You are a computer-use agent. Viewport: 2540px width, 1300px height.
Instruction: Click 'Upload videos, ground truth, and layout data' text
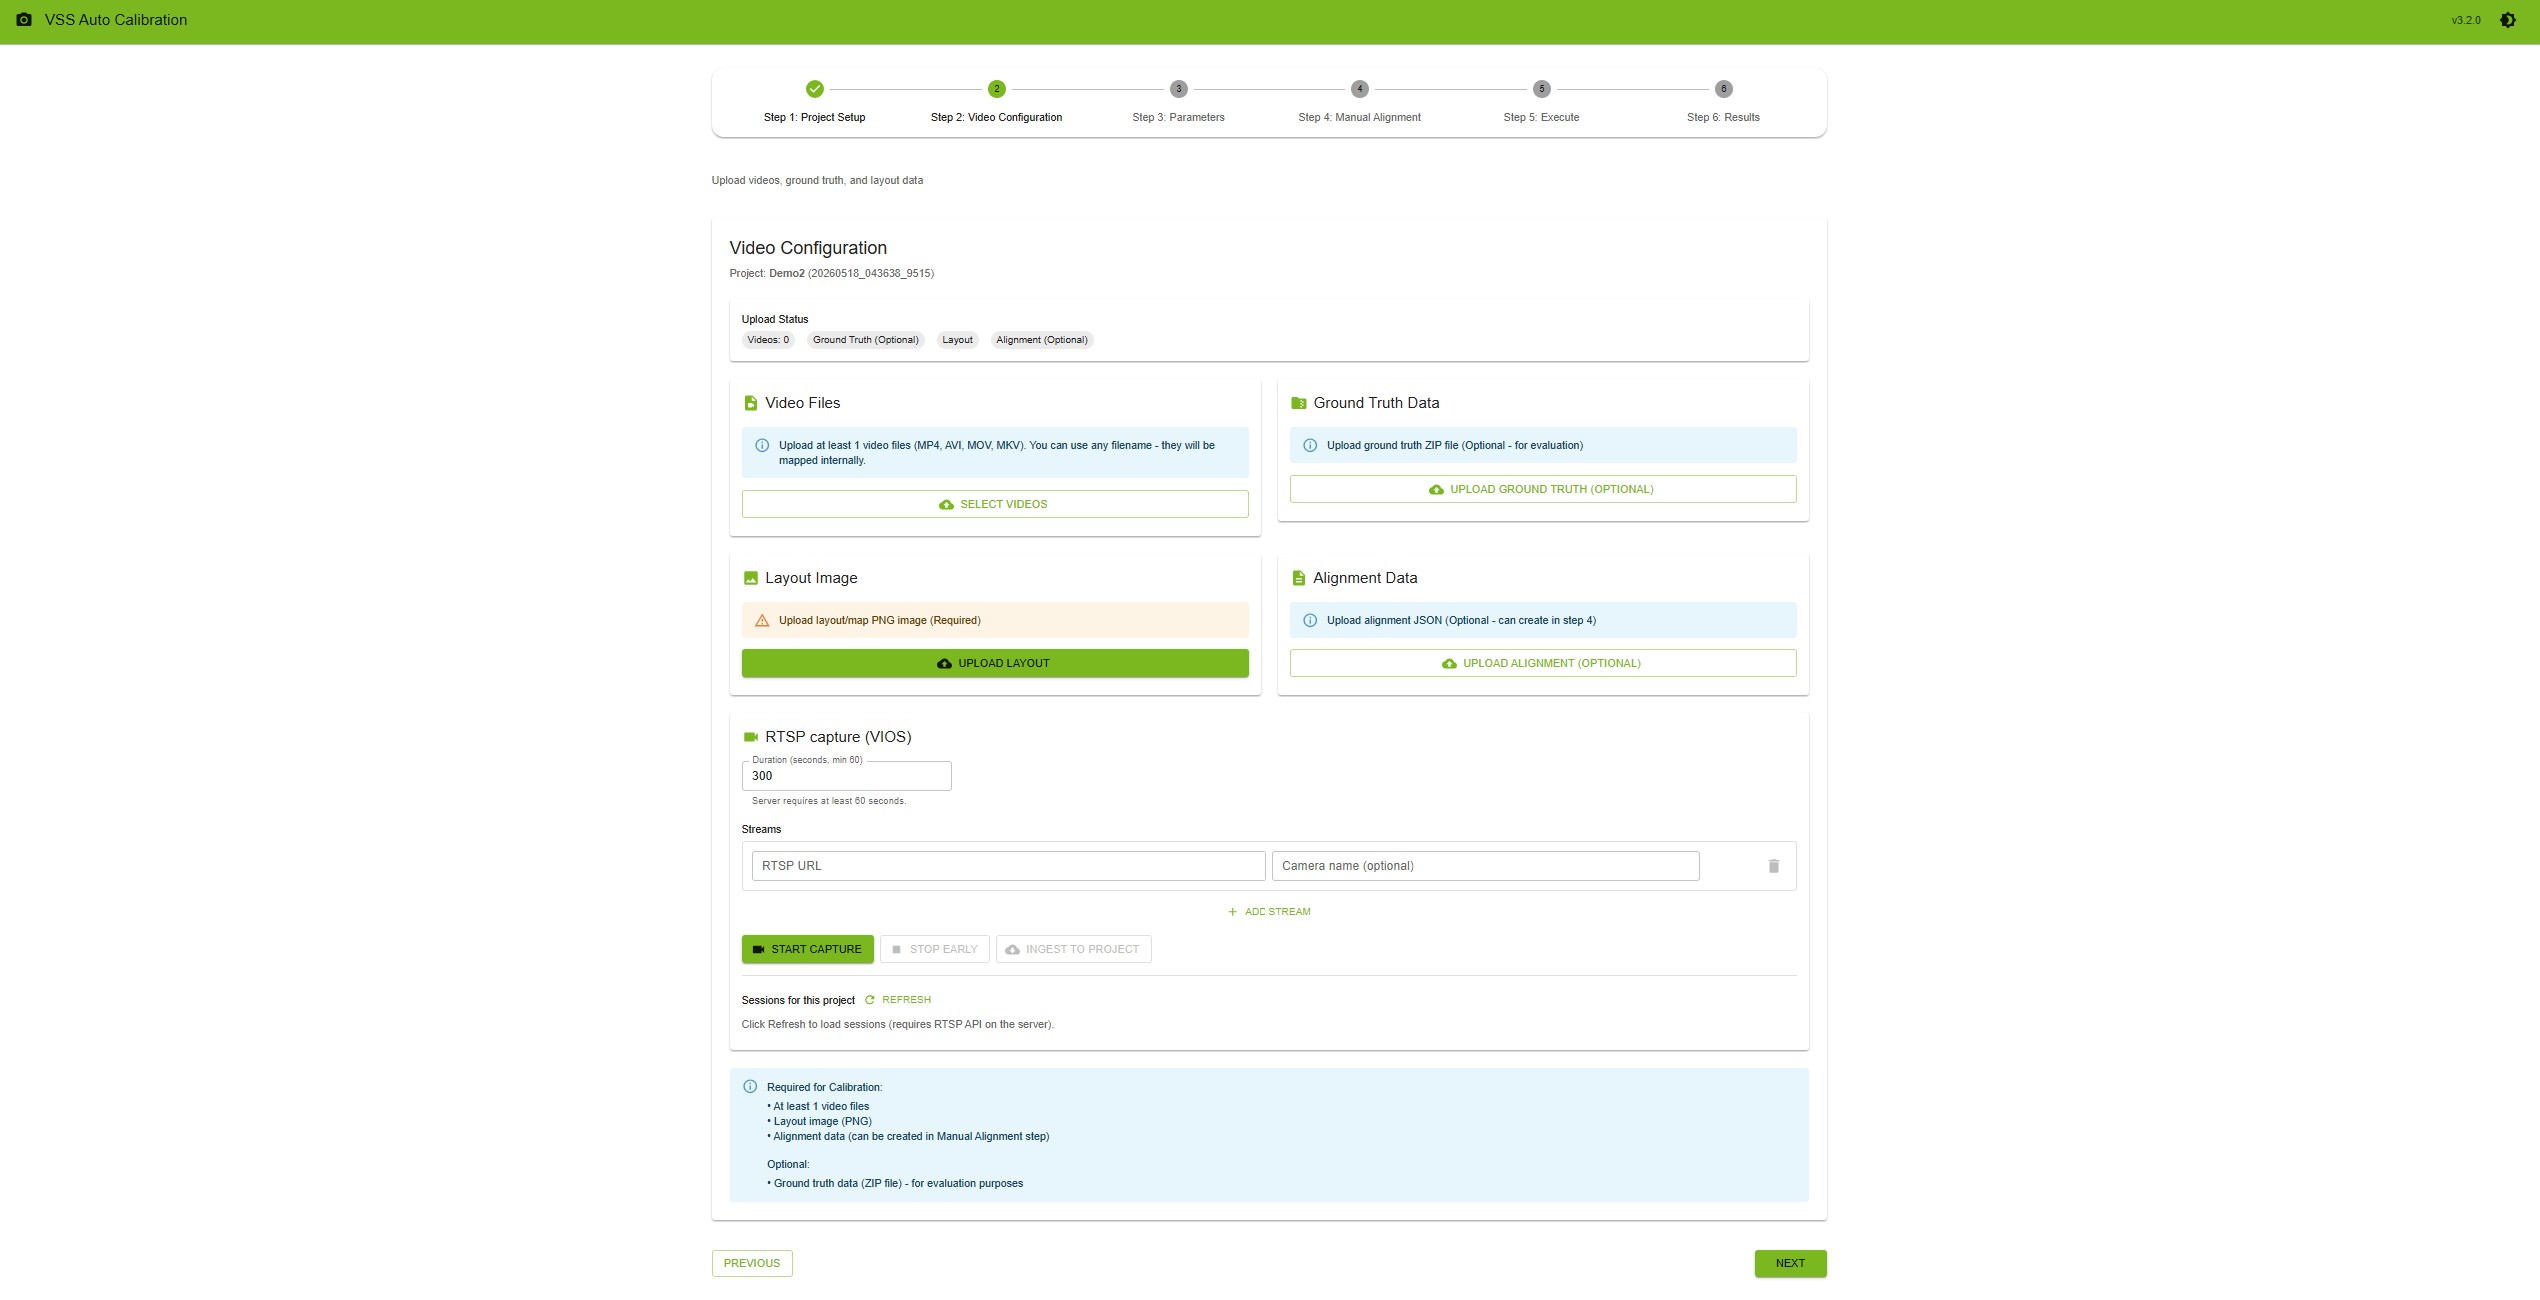(817, 181)
